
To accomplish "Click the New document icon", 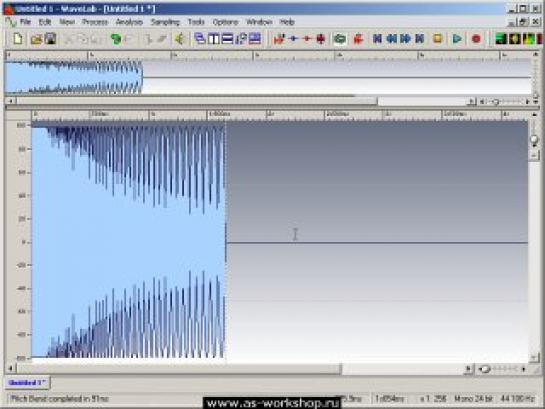I will pos(18,39).
